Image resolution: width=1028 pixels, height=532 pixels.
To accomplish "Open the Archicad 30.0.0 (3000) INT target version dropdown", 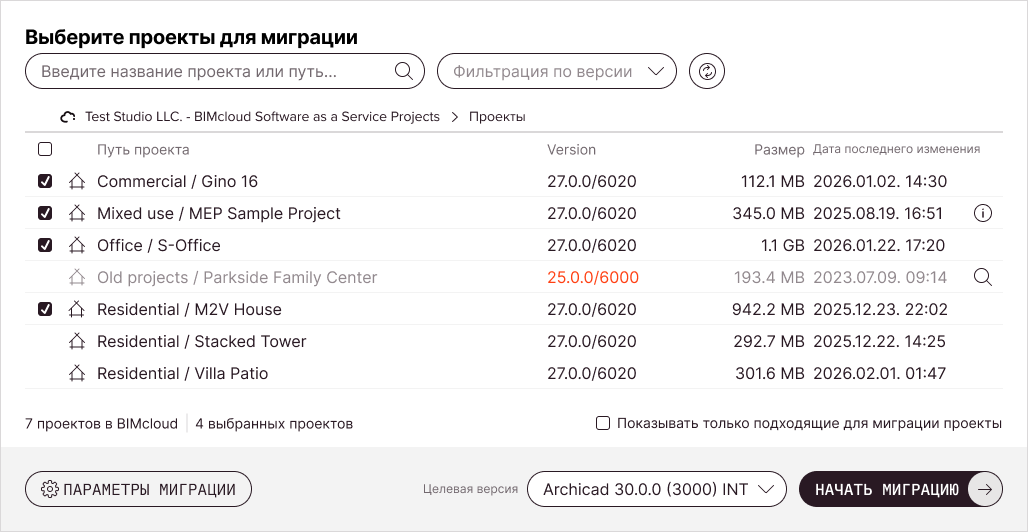I will click(656, 489).
